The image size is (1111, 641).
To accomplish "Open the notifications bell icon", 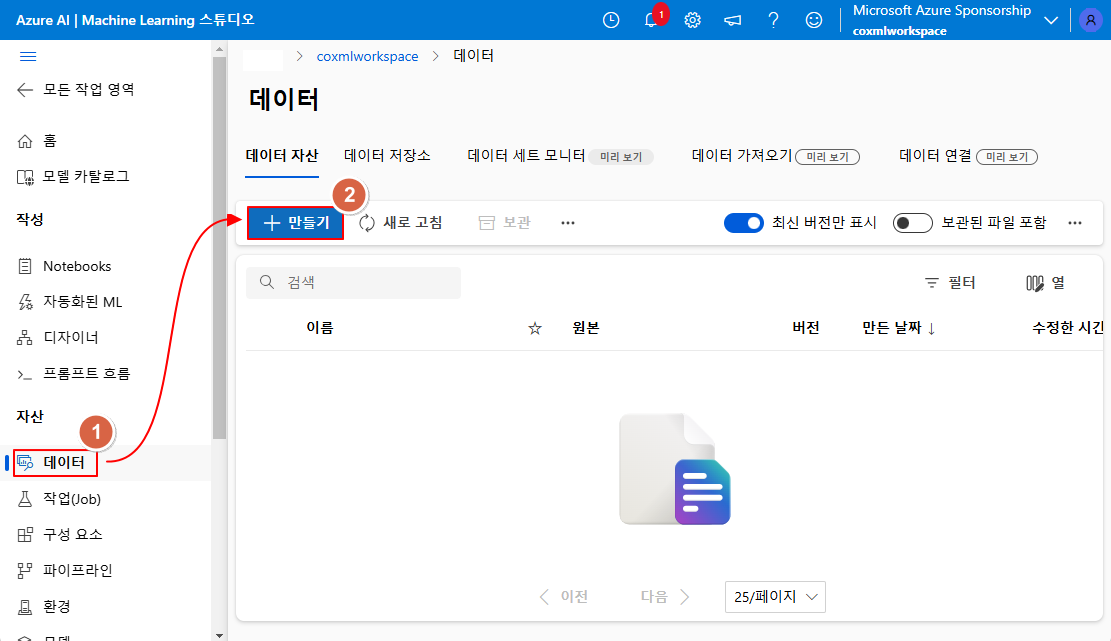I will pos(651,21).
